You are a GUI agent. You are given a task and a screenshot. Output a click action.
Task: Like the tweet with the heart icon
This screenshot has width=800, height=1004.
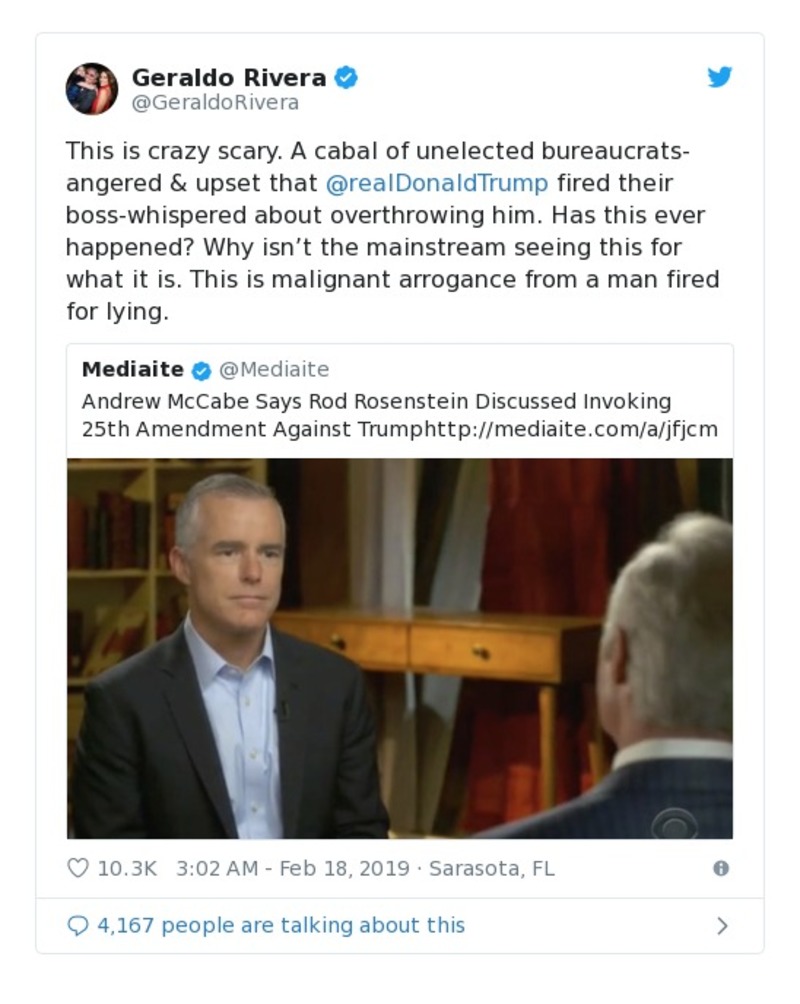point(78,868)
